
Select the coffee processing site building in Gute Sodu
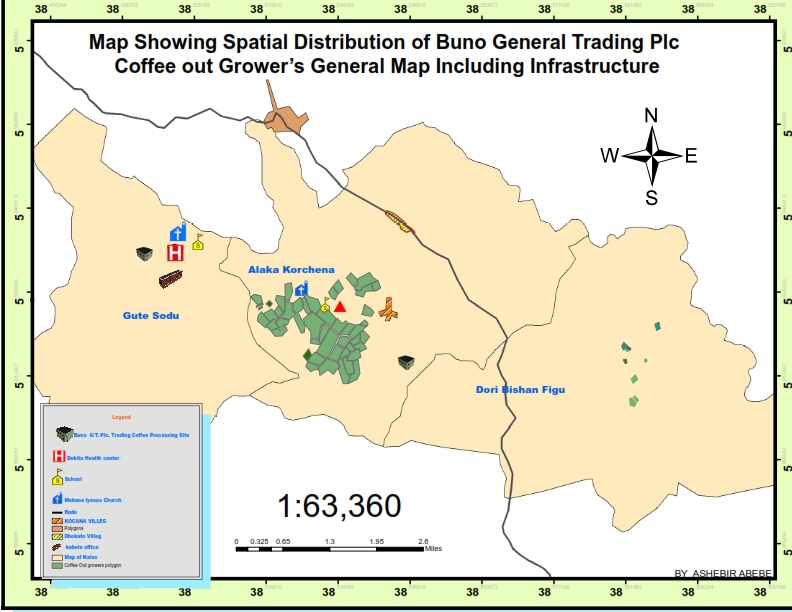144,254
